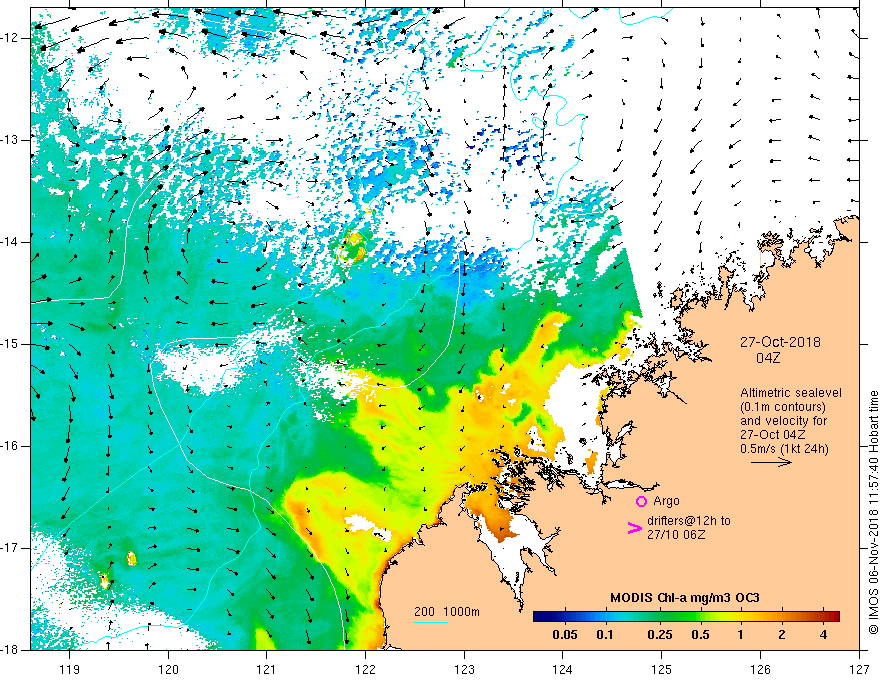Click the magenta drifters arrowhead legend symbol

click(634, 528)
